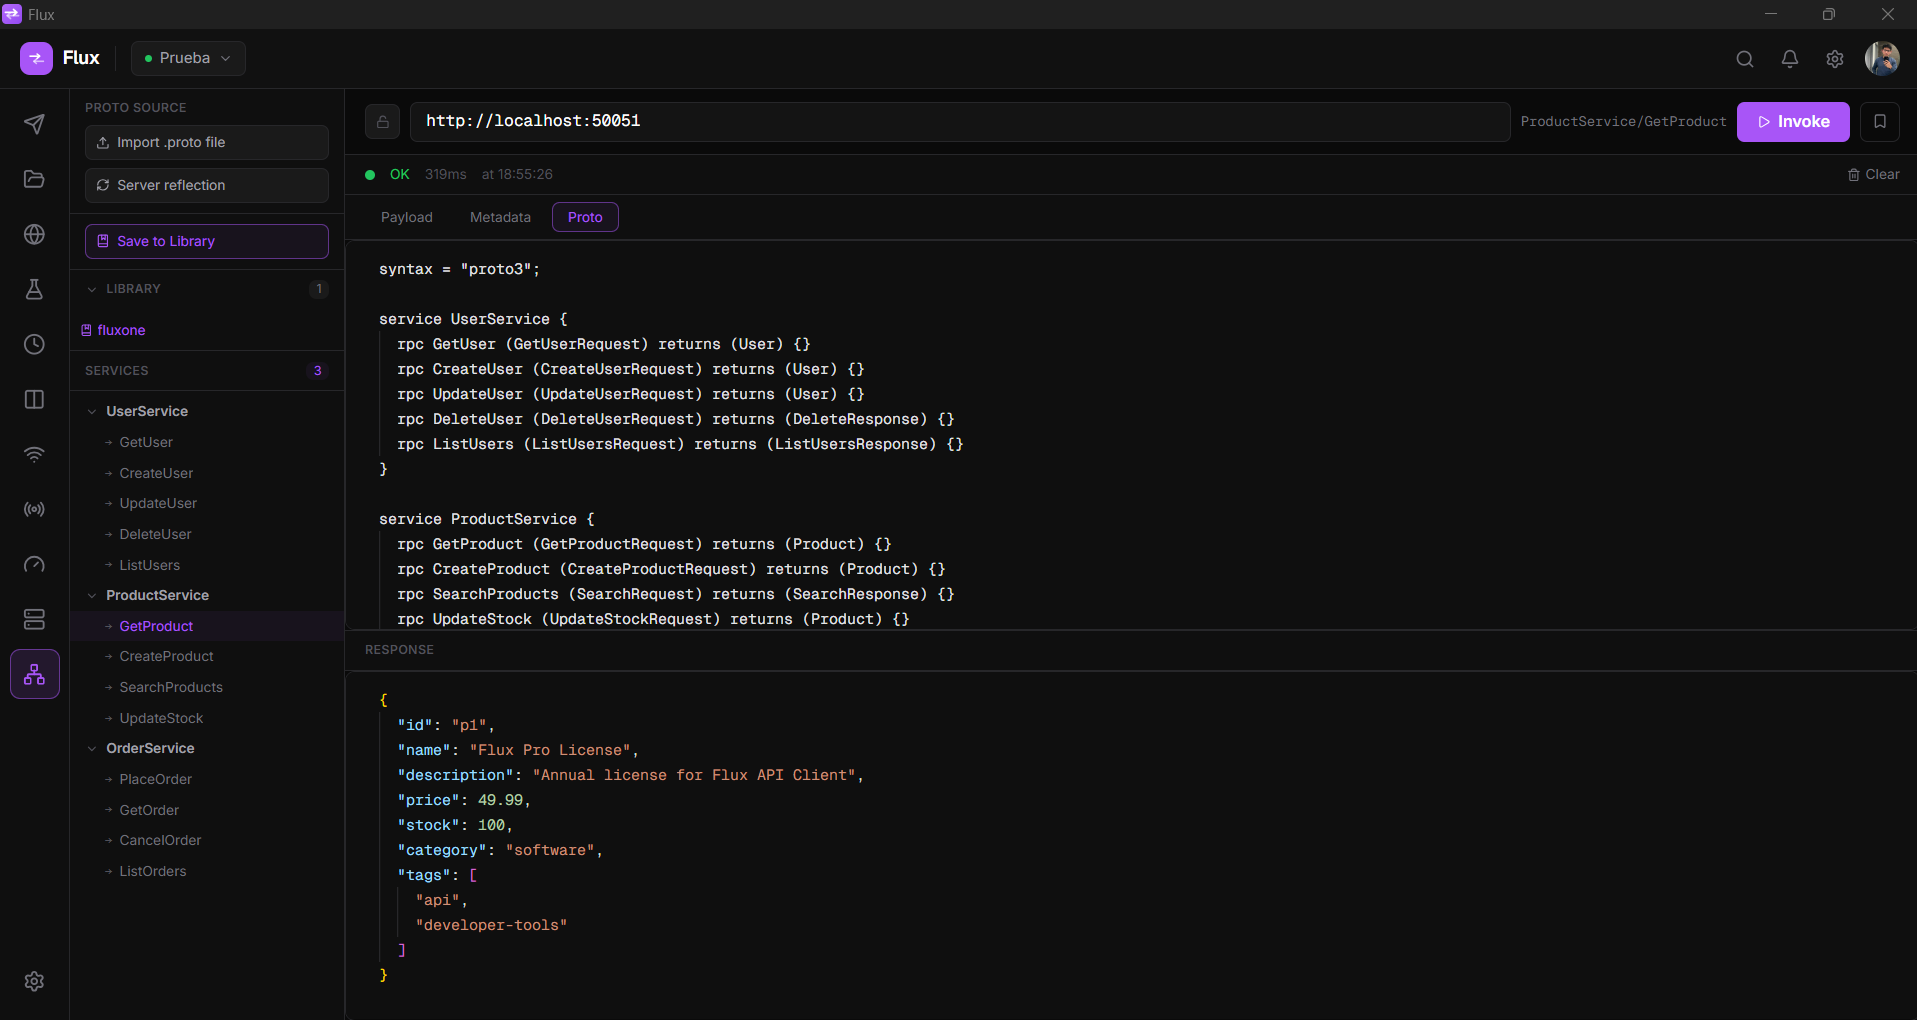Click the LIBRARY count badge 1
The height and width of the screenshot is (1020, 1917).
[319, 289]
